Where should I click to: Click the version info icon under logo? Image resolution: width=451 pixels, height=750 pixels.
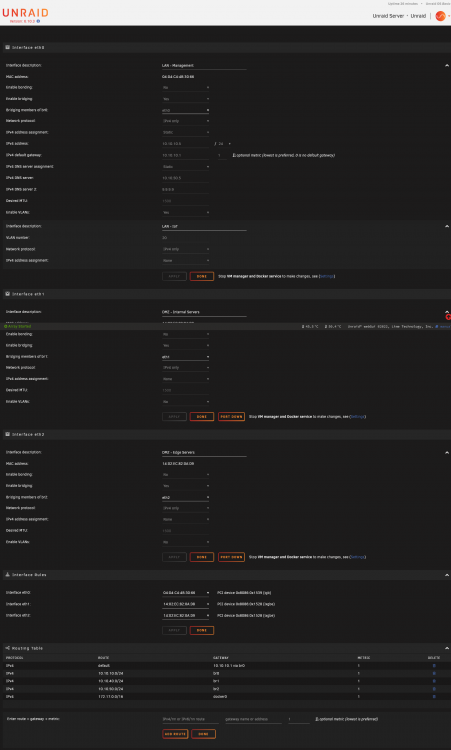pos(38,22)
